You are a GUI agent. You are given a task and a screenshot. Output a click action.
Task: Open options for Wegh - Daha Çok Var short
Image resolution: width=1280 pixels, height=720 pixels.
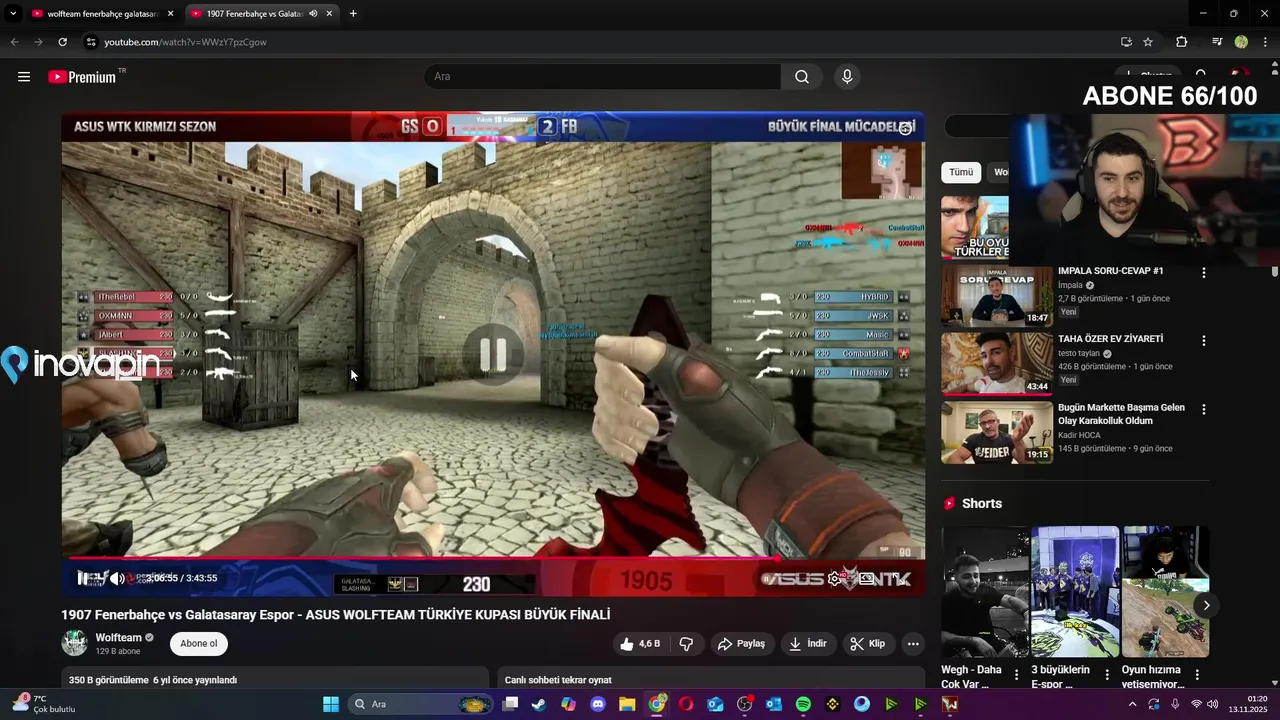click(1017, 675)
